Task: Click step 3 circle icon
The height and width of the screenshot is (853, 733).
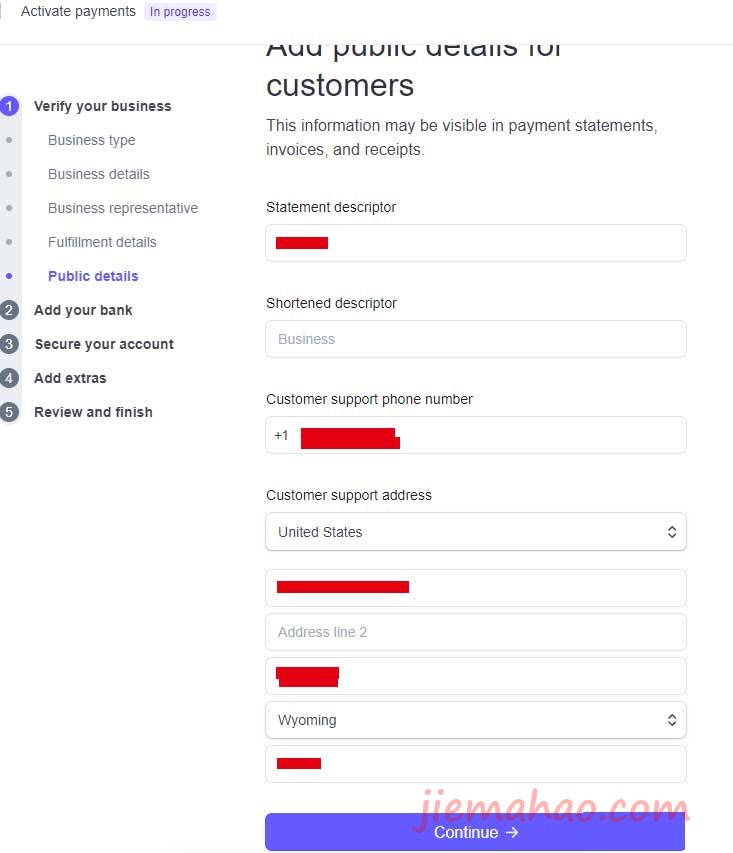Action: tap(10, 344)
